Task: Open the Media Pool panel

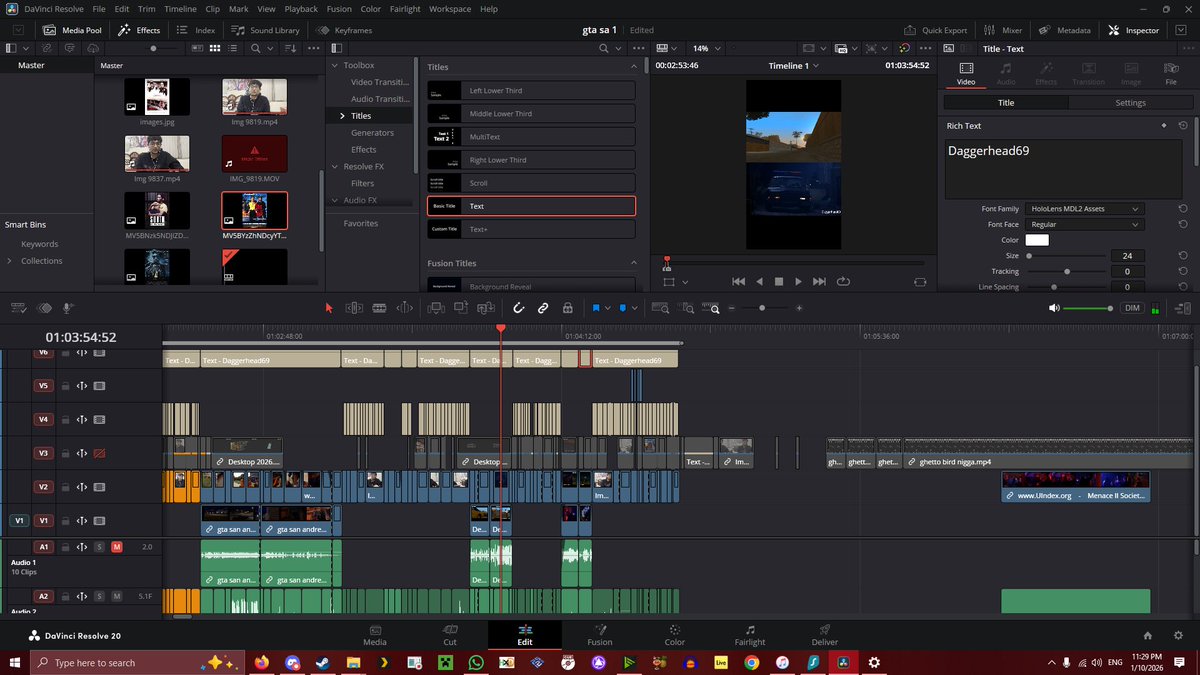Action: pos(72,30)
